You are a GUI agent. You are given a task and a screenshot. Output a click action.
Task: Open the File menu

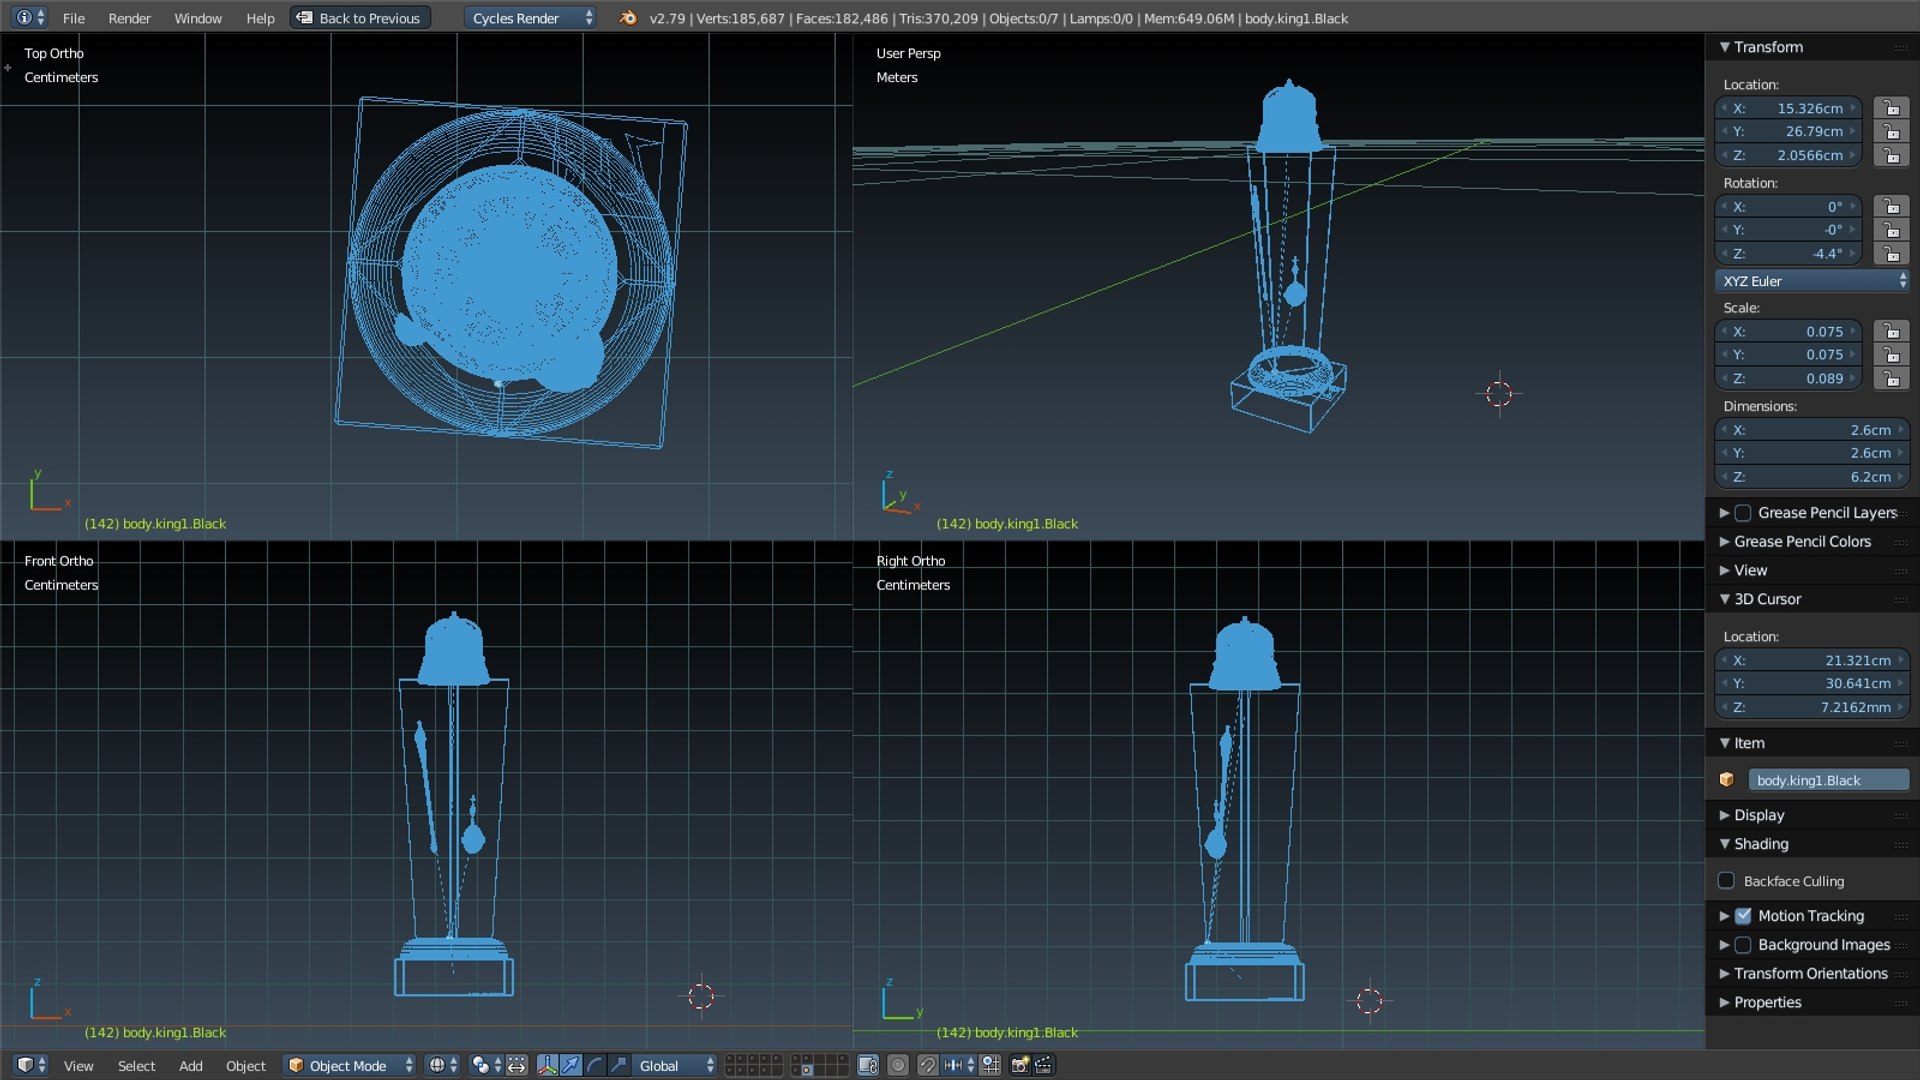coord(73,18)
